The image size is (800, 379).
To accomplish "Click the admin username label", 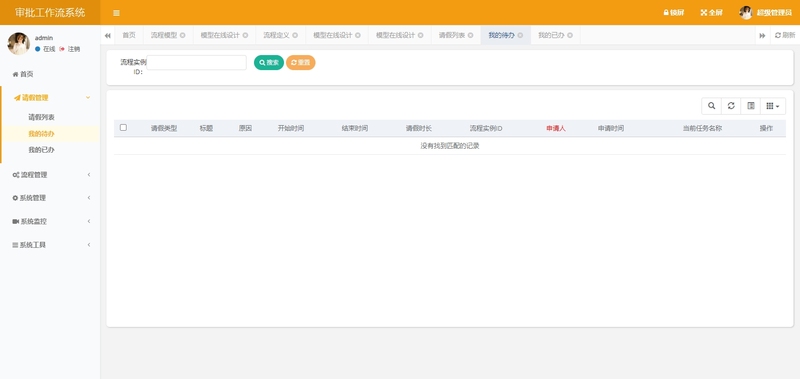I will coord(44,38).
